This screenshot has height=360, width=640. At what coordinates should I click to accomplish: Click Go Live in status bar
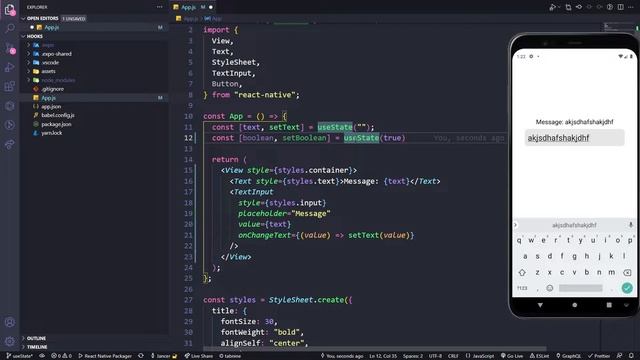point(512,356)
